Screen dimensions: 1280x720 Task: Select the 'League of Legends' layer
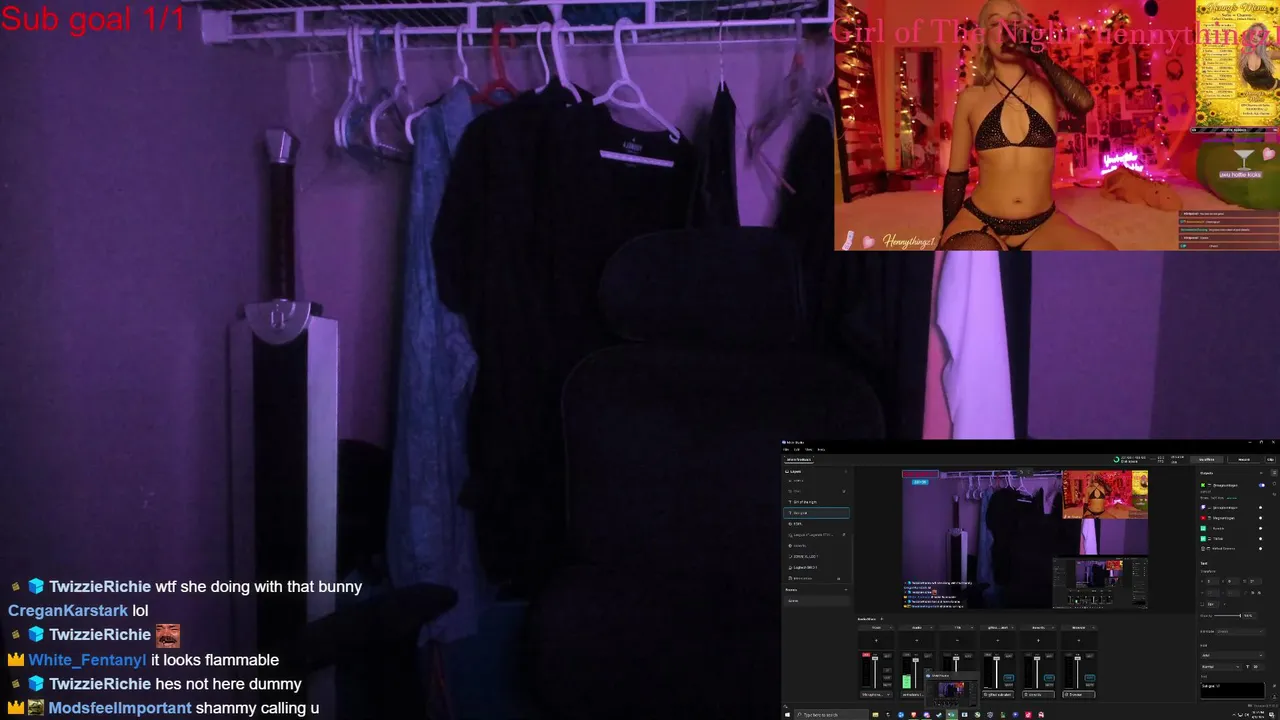tap(817, 535)
